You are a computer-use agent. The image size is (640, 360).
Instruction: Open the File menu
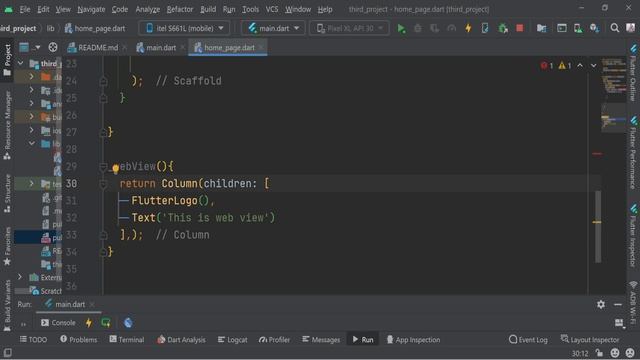24,9
